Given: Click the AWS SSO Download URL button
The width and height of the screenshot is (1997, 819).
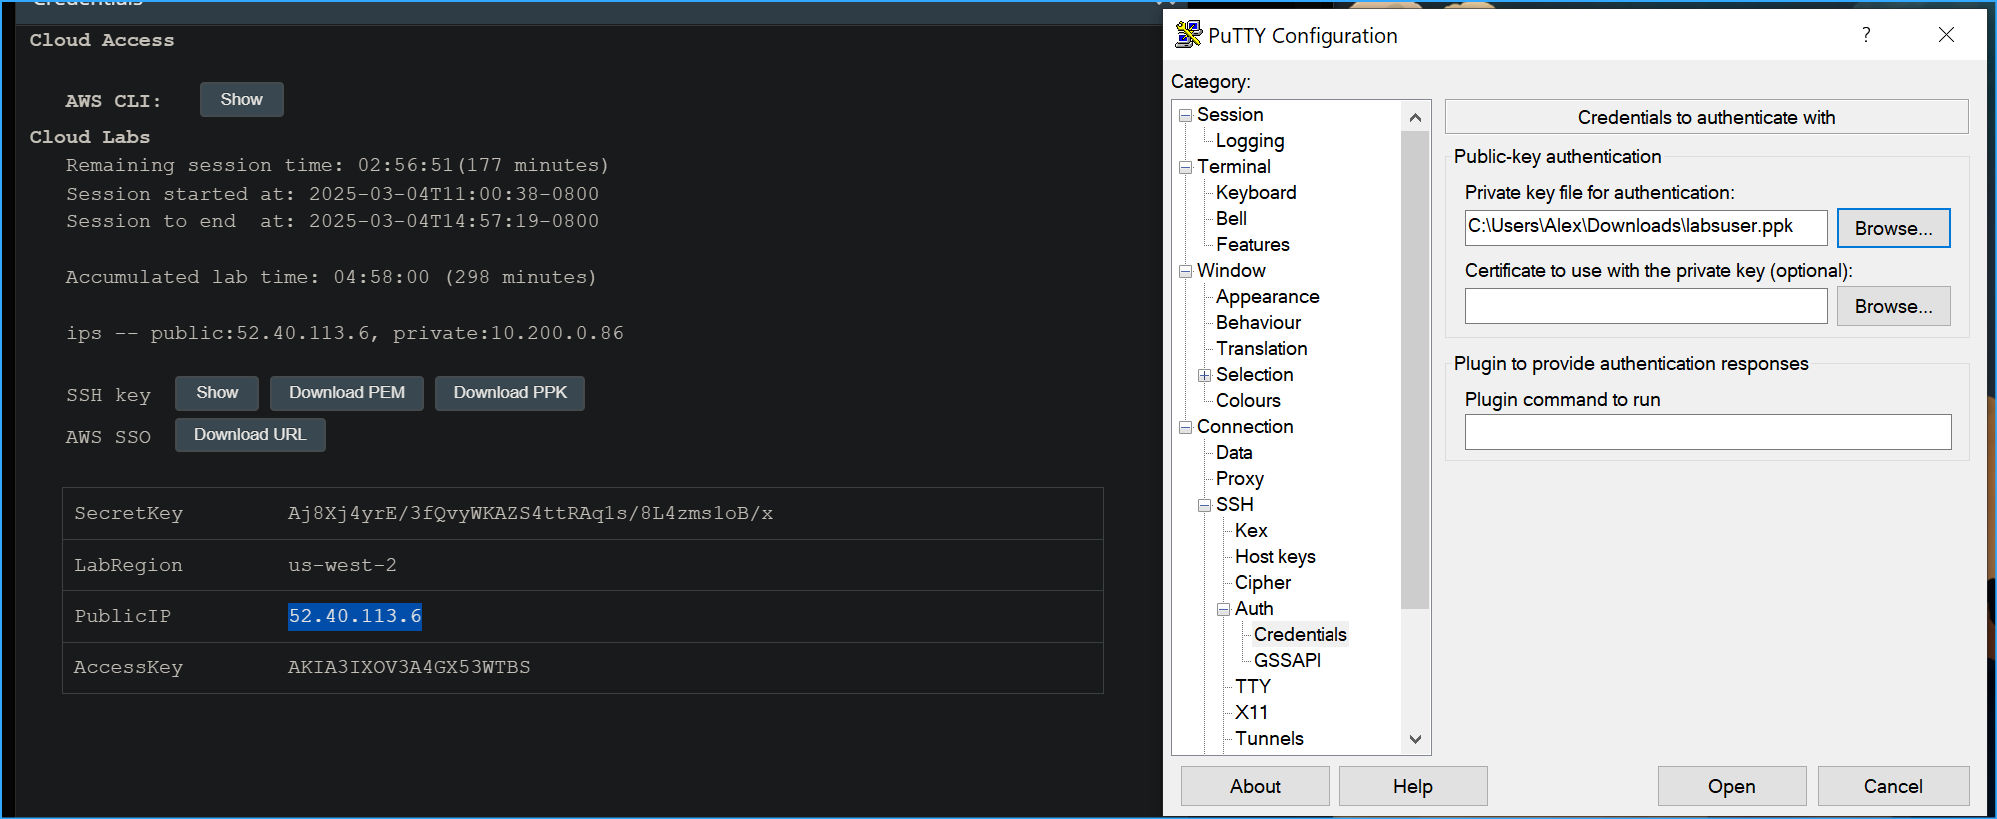Looking at the screenshot, I should click(250, 435).
